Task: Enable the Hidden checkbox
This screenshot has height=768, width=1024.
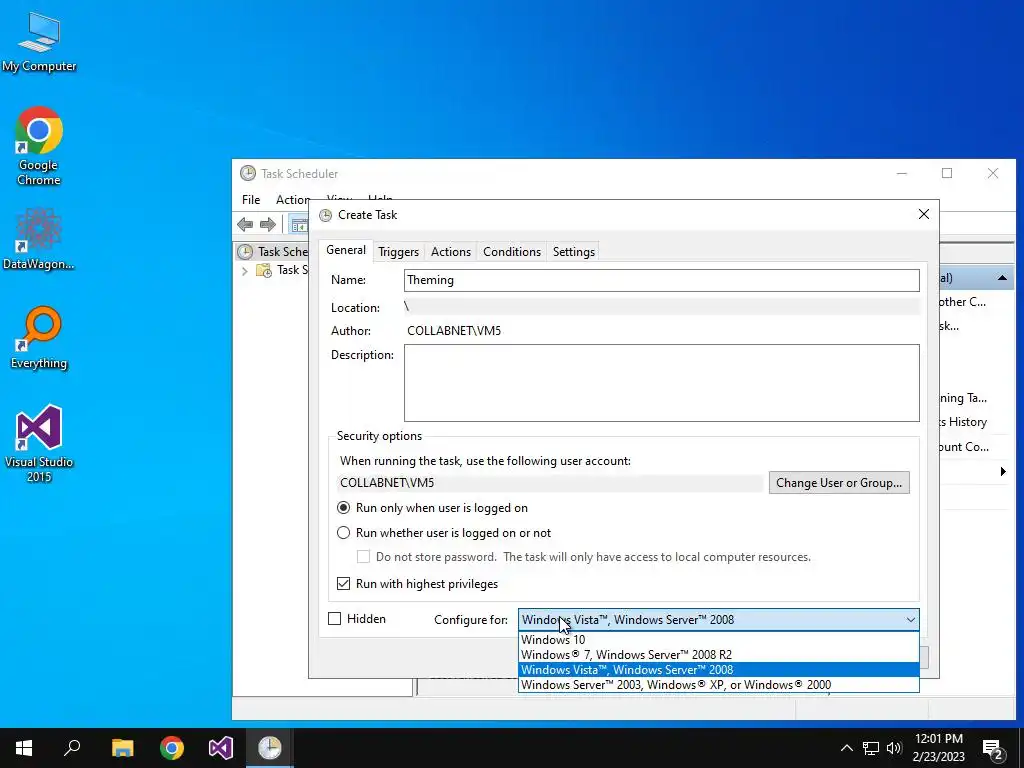Action: coord(334,619)
